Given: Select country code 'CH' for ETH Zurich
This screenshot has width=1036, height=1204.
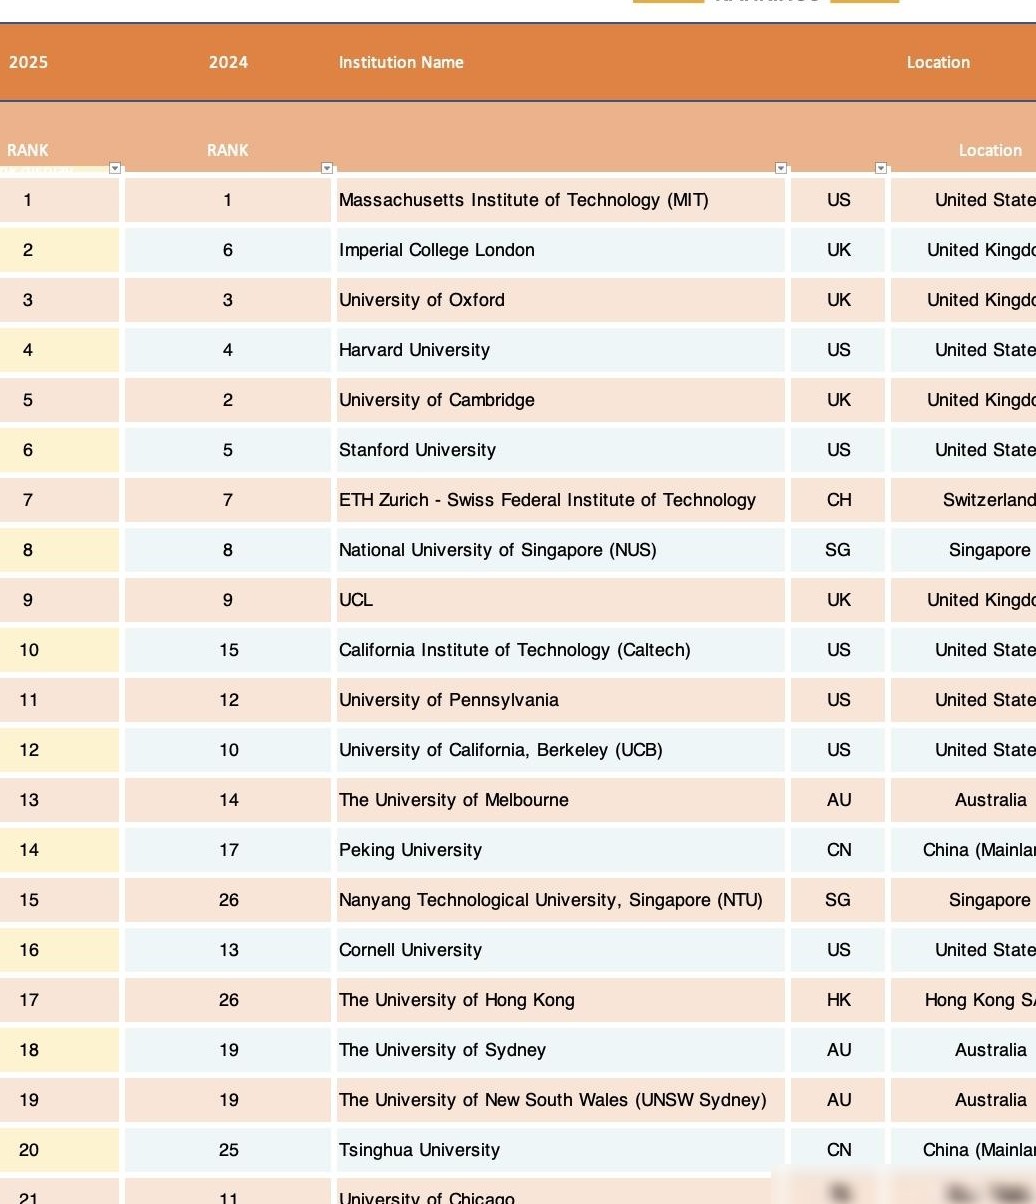Looking at the screenshot, I should pos(838,500).
